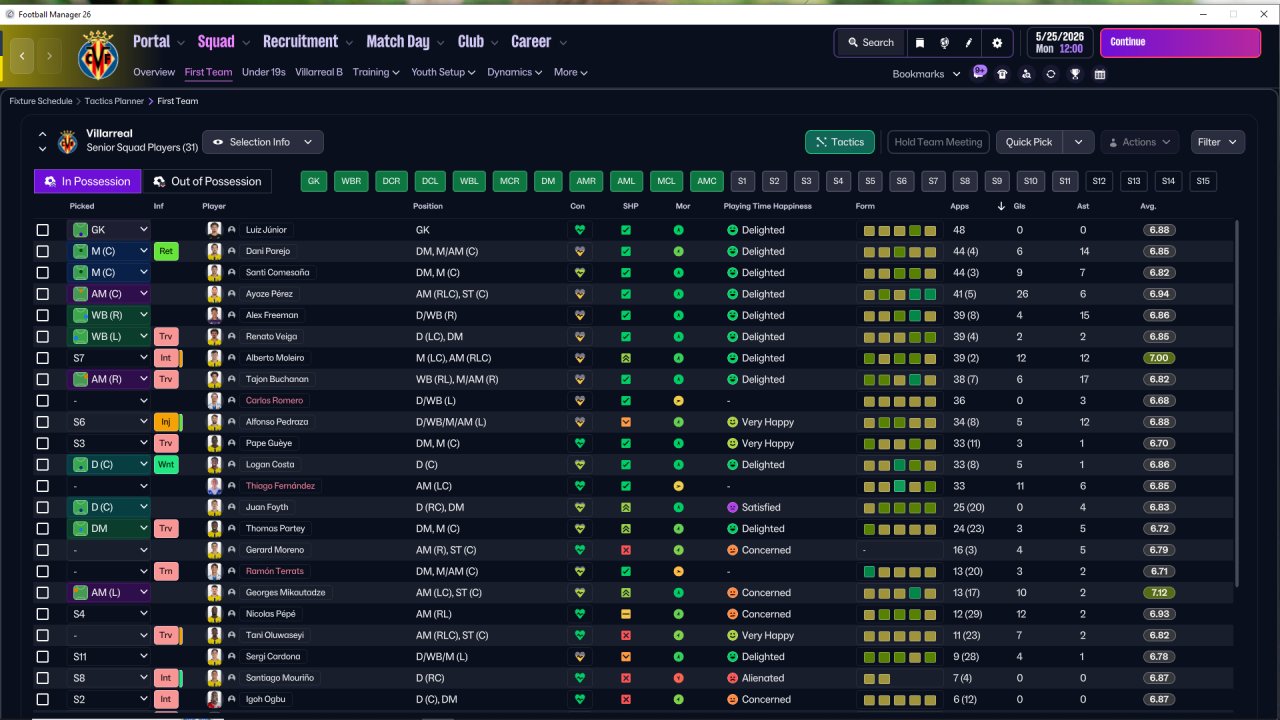Screen dimensions: 1280x720
Task: Open the Filter dropdown
Action: point(1217,142)
